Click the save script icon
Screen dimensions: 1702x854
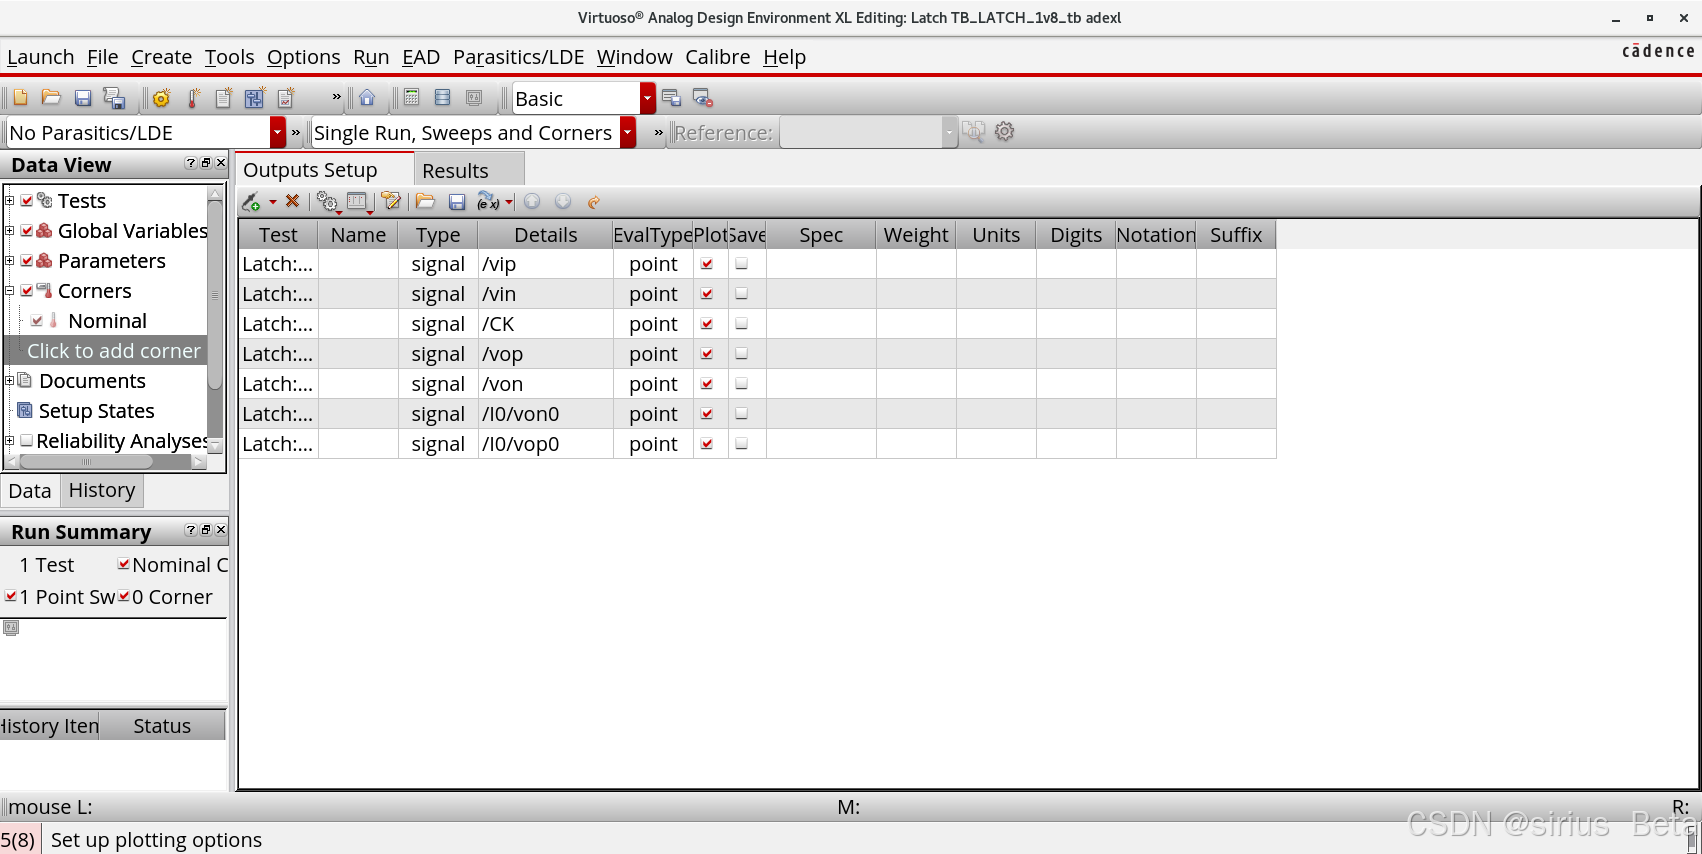114,98
